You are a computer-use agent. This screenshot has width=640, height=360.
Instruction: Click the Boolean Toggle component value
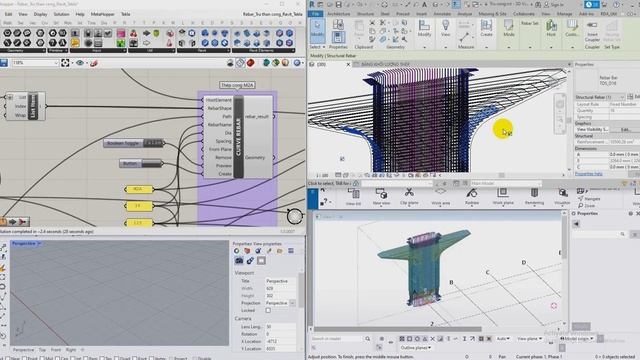[153, 143]
